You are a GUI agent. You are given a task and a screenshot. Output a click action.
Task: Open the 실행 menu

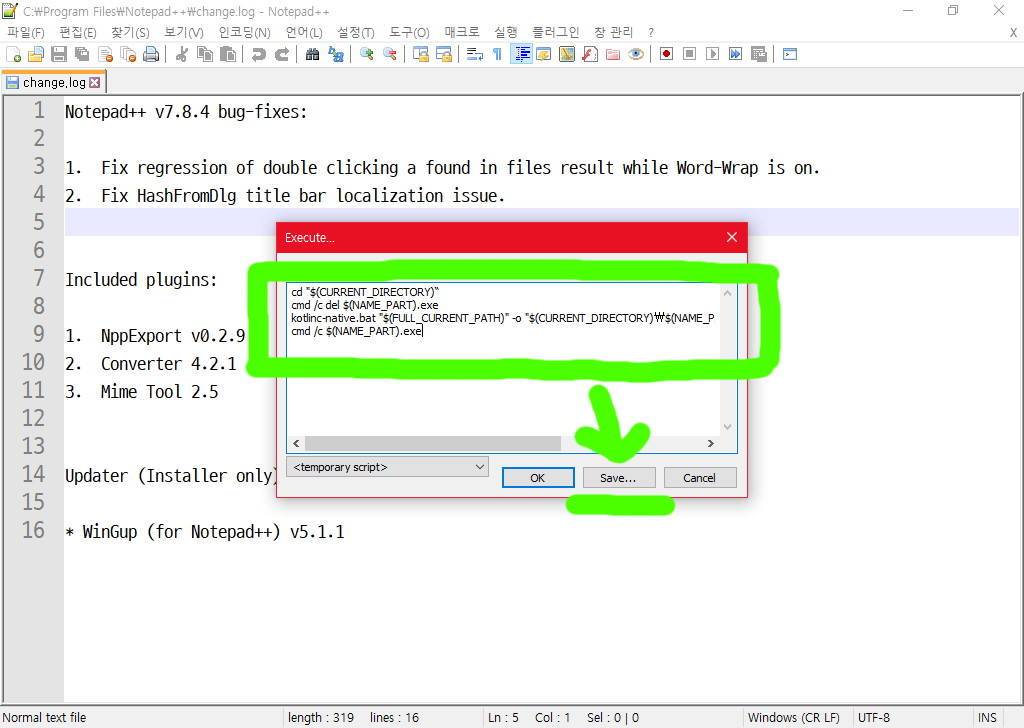(x=505, y=32)
